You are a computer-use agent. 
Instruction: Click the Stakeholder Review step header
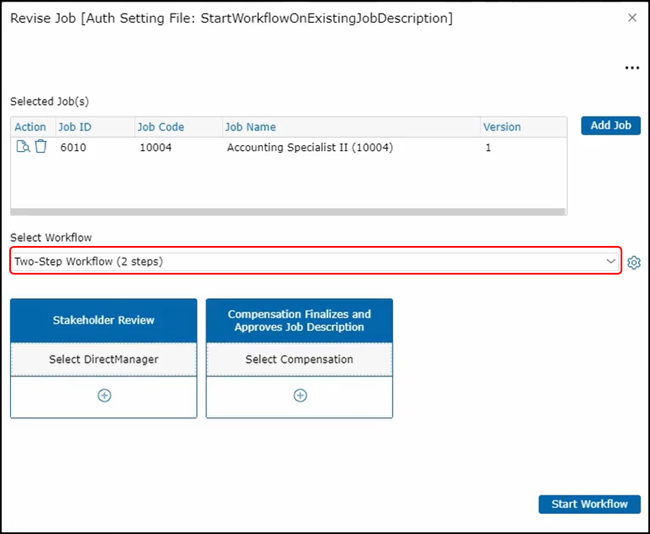104,321
